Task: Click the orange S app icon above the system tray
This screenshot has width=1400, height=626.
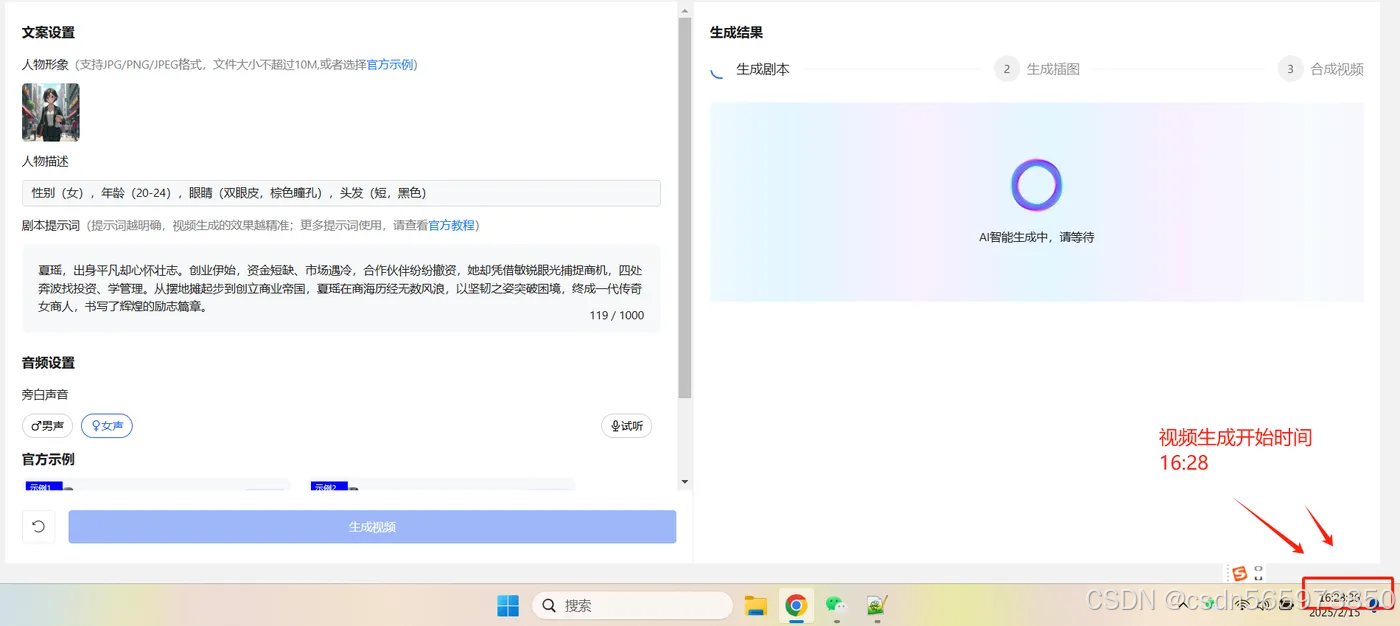Action: coord(1240,572)
